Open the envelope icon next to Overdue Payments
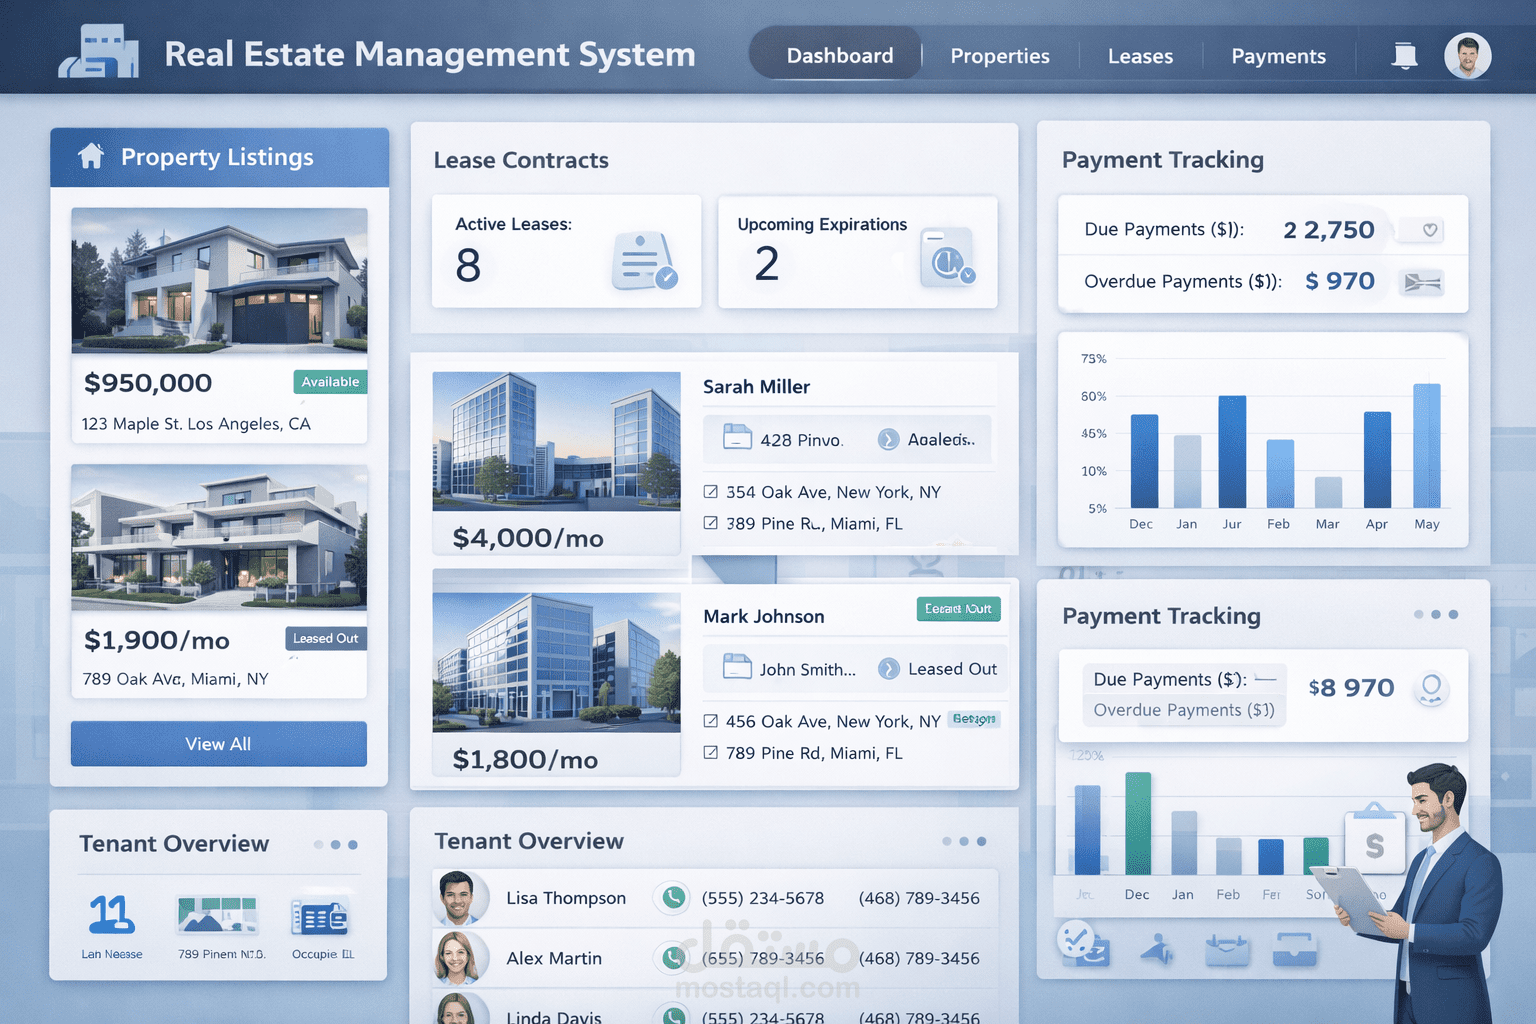This screenshot has width=1536, height=1024. (x=1423, y=282)
